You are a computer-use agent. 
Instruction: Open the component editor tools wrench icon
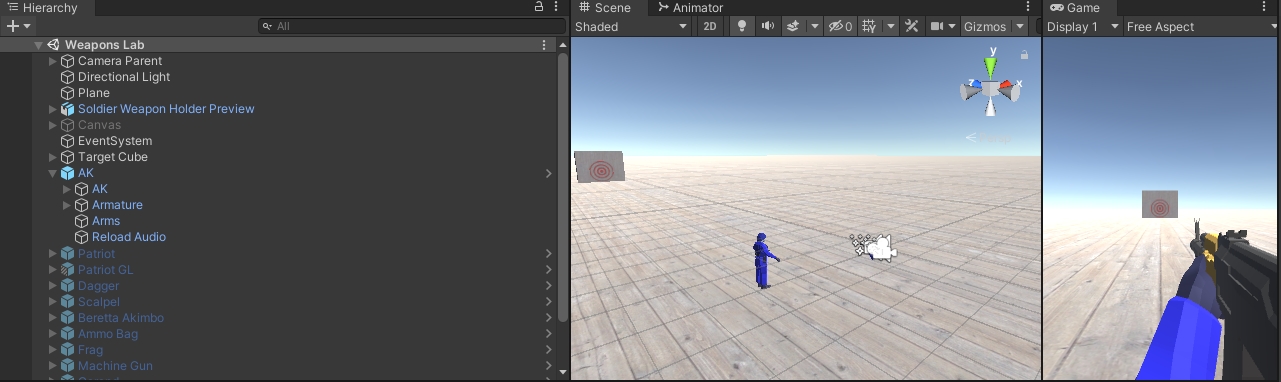(x=911, y=27)
